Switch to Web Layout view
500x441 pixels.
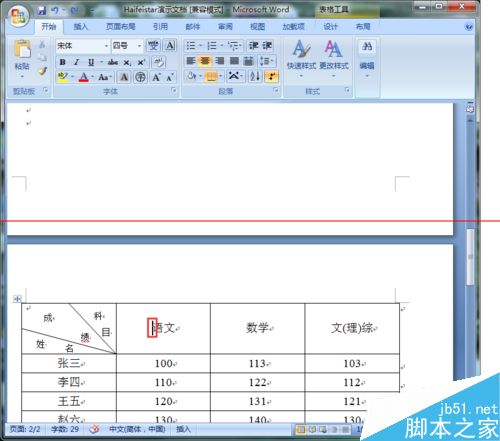pos(323,429)
